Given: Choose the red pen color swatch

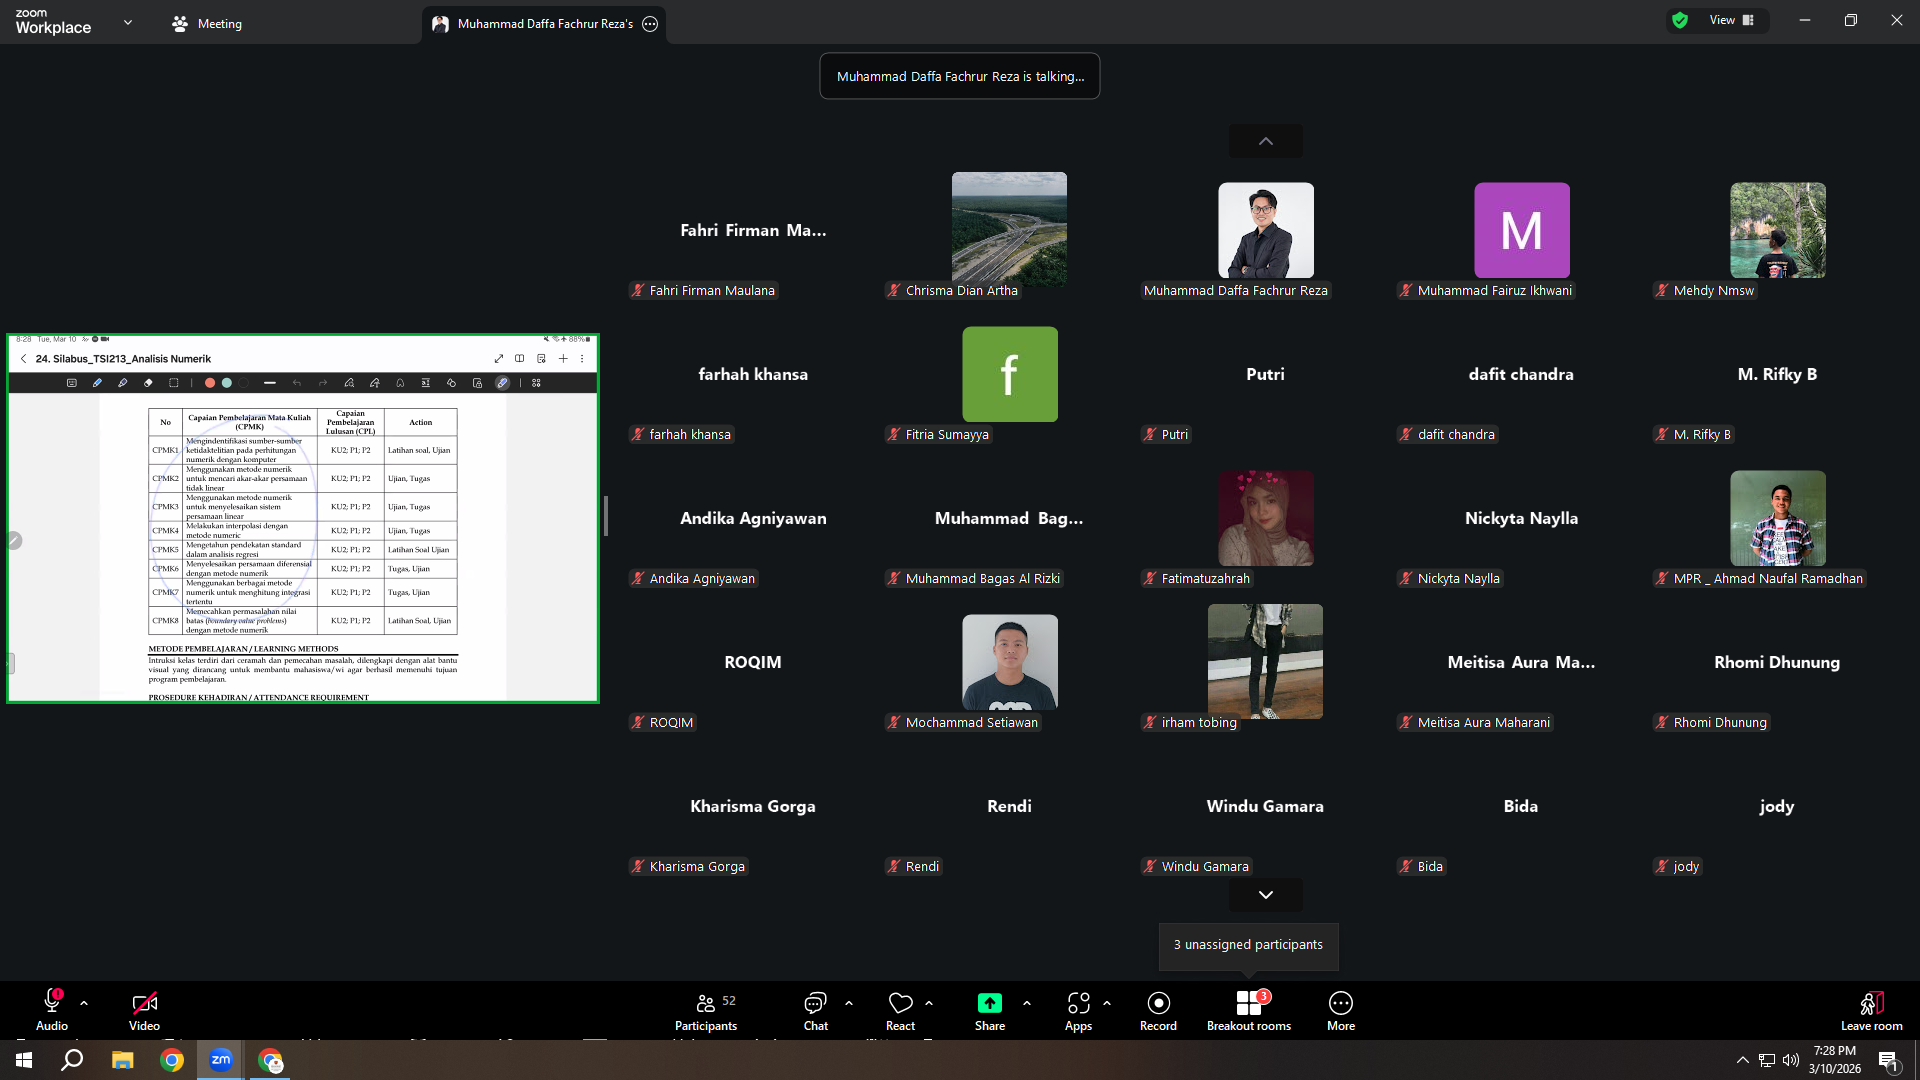Looking at the screenshot, I should coord(210,383).
